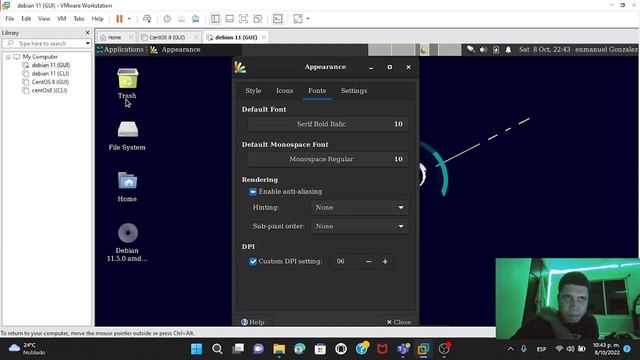Switch to the Settings tab in Appearance
The height and width of the screenshot is (360, 640).
click(354, 91)
